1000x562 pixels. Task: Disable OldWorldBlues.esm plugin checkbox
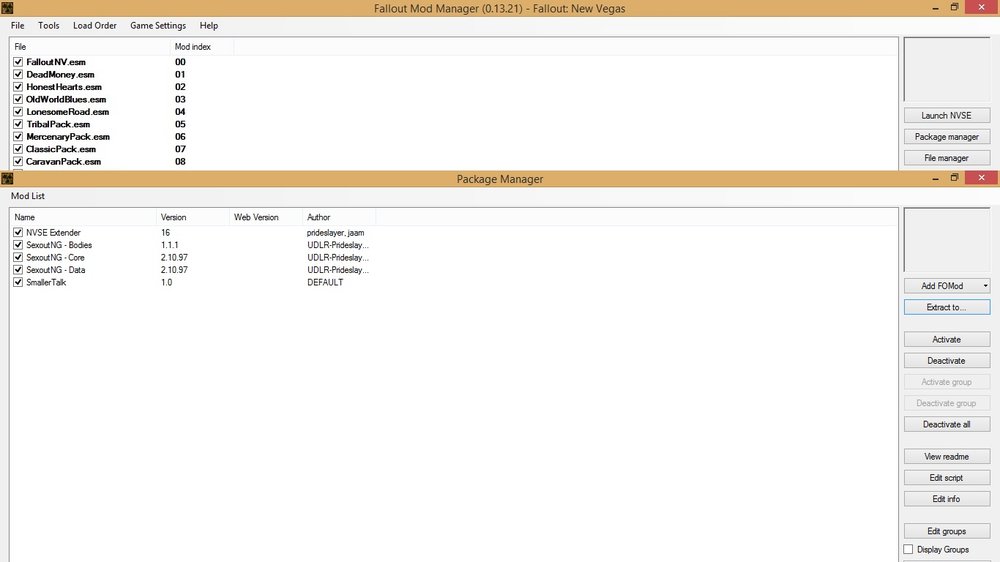[18, 99]
